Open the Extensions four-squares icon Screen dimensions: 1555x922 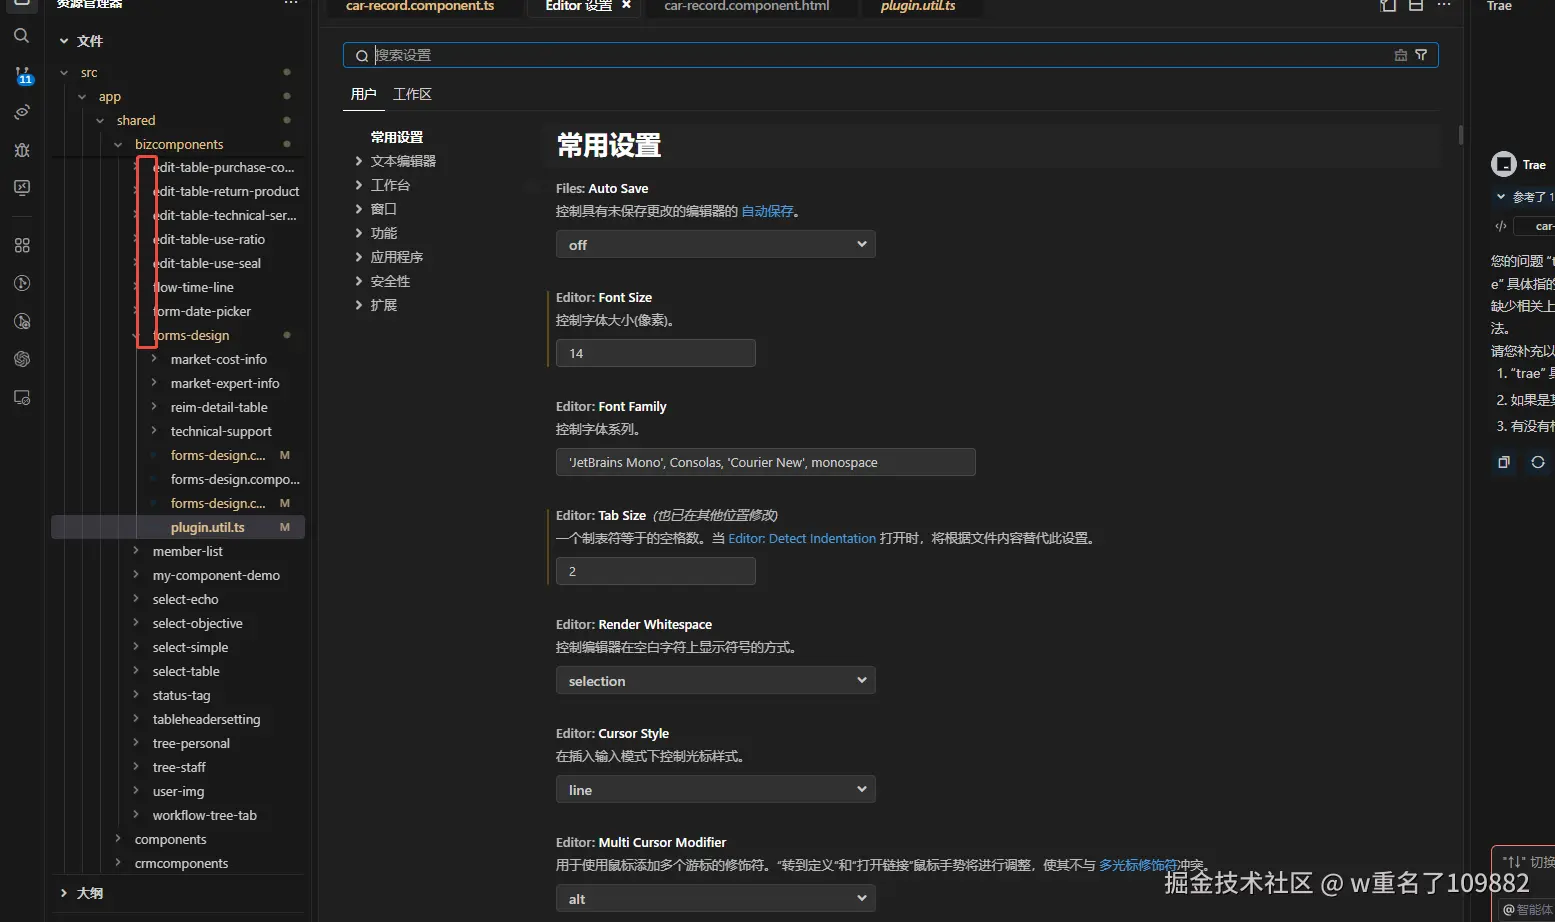pyautogui.click(x=22, y=245)
